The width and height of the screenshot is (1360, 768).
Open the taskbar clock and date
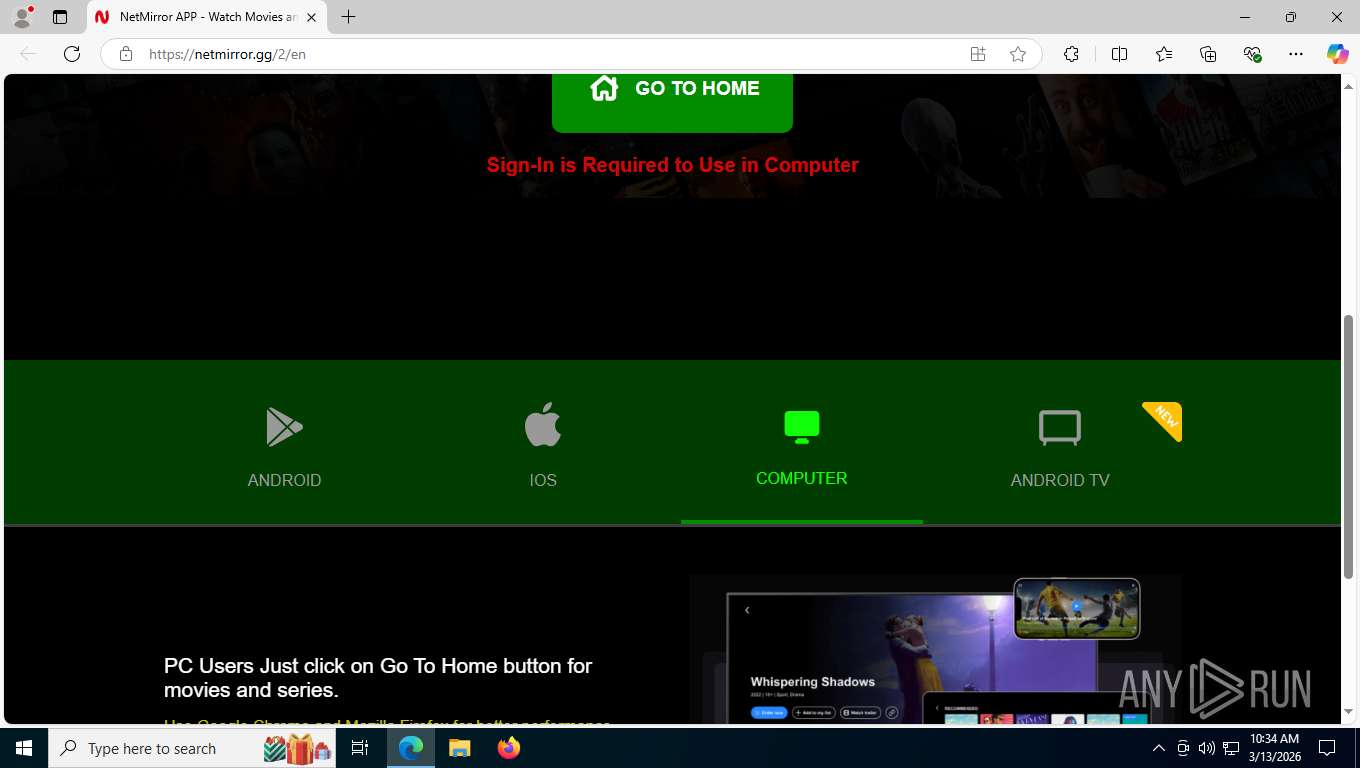[1274, 748]
